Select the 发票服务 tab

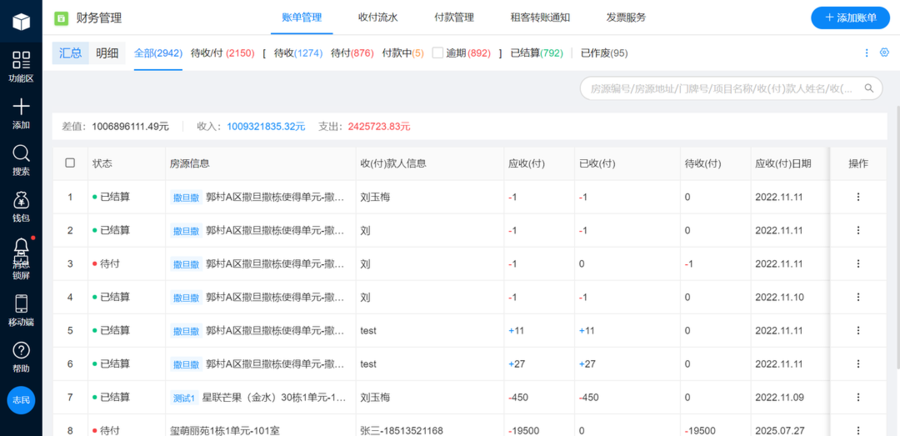point(626,17)
